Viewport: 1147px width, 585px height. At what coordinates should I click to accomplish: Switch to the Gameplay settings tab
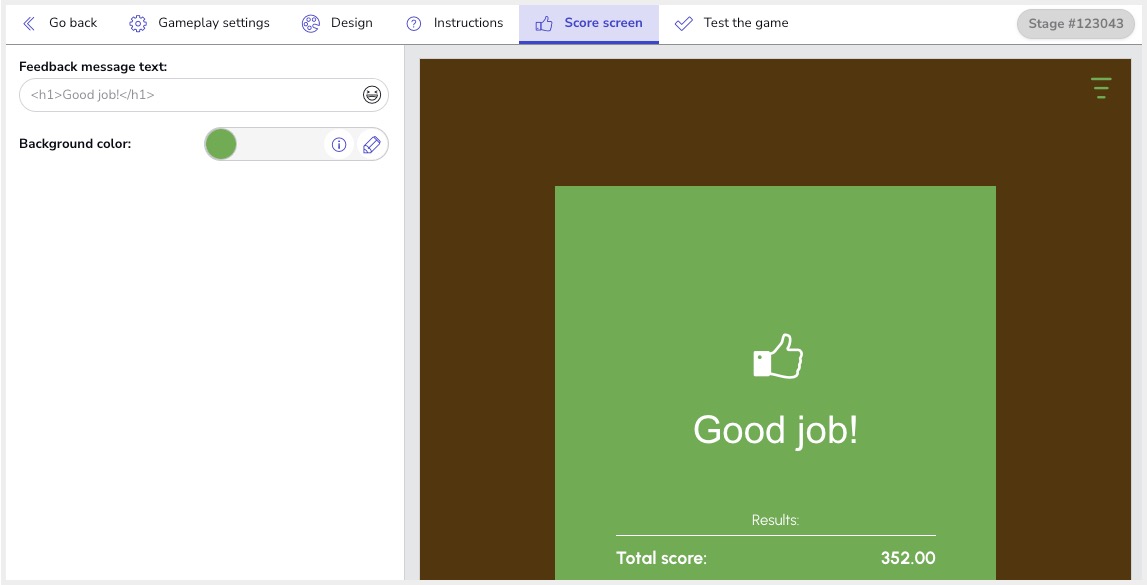[199, 23]
